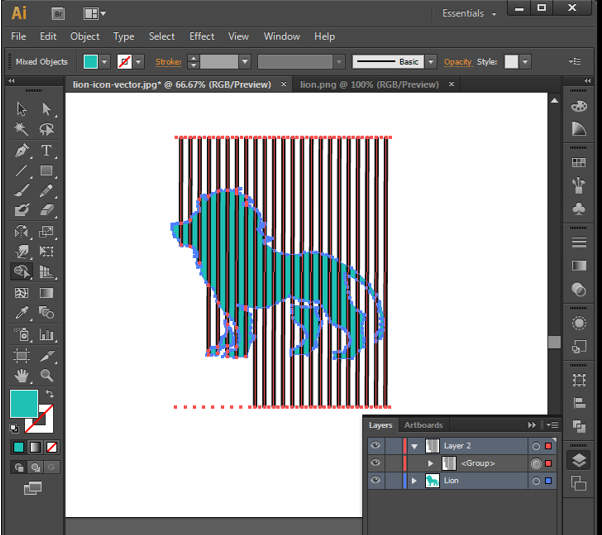Toggle visibility of the Lion layer

coord(376,481)
